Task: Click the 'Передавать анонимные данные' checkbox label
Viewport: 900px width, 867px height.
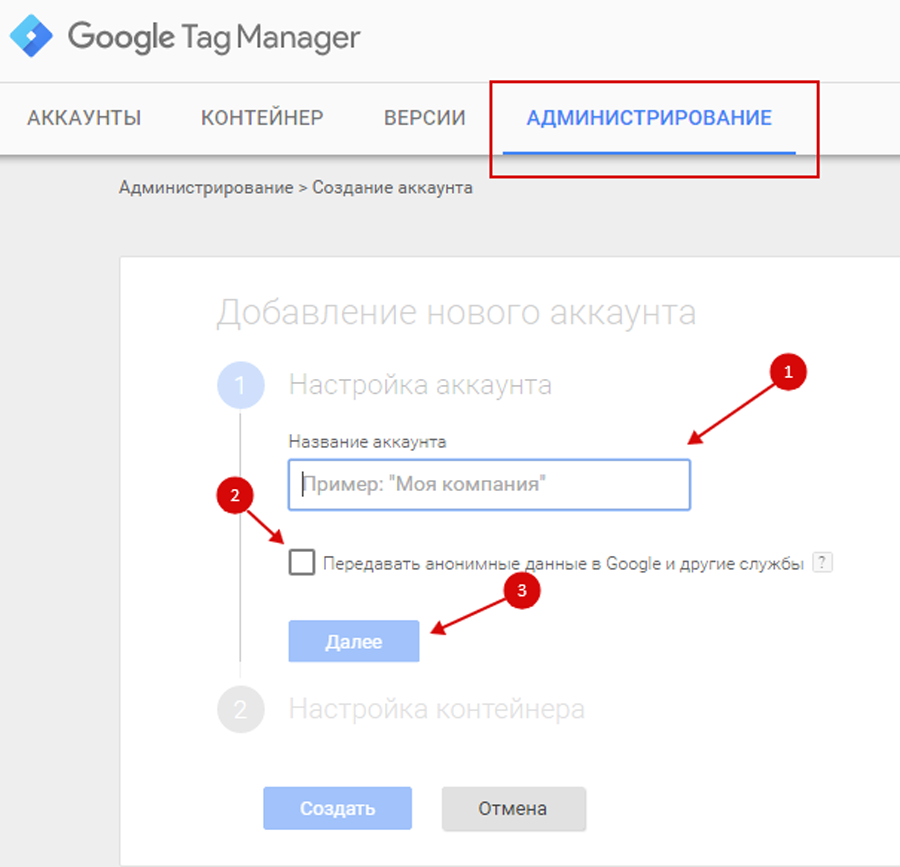Action: [x=563, y=564]
